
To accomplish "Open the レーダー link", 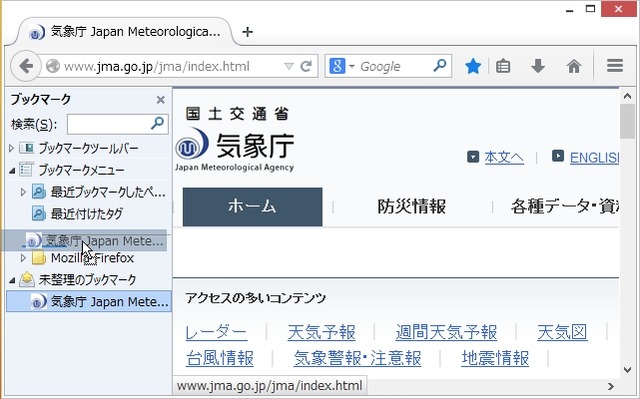I will click(x=216, y=332).
